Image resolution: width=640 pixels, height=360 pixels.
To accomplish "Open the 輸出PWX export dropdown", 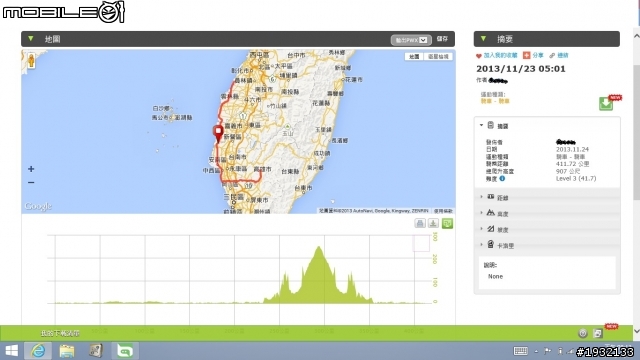I will coord(411,40).
